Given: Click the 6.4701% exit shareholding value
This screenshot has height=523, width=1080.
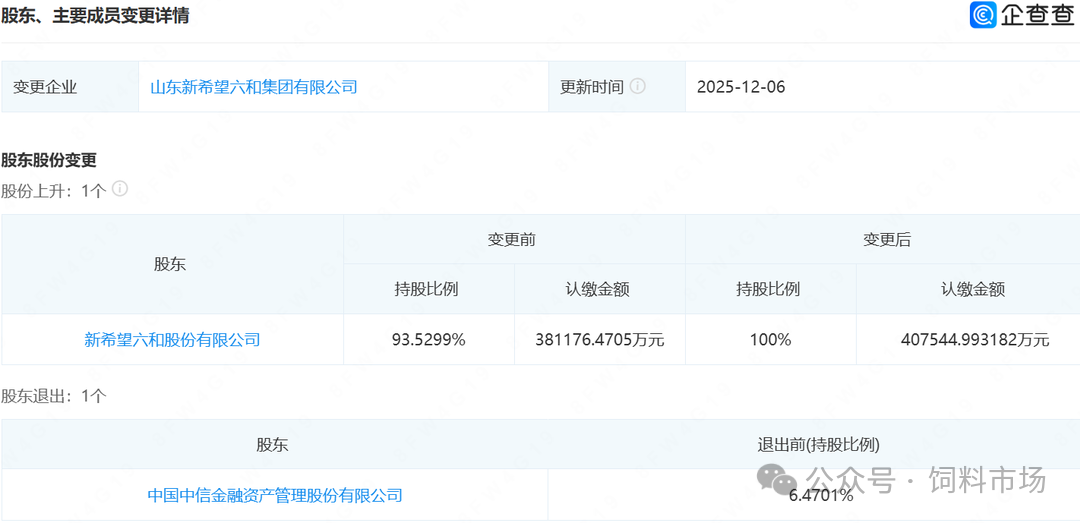Looking at the screenshot, I should tap(822, 495).
